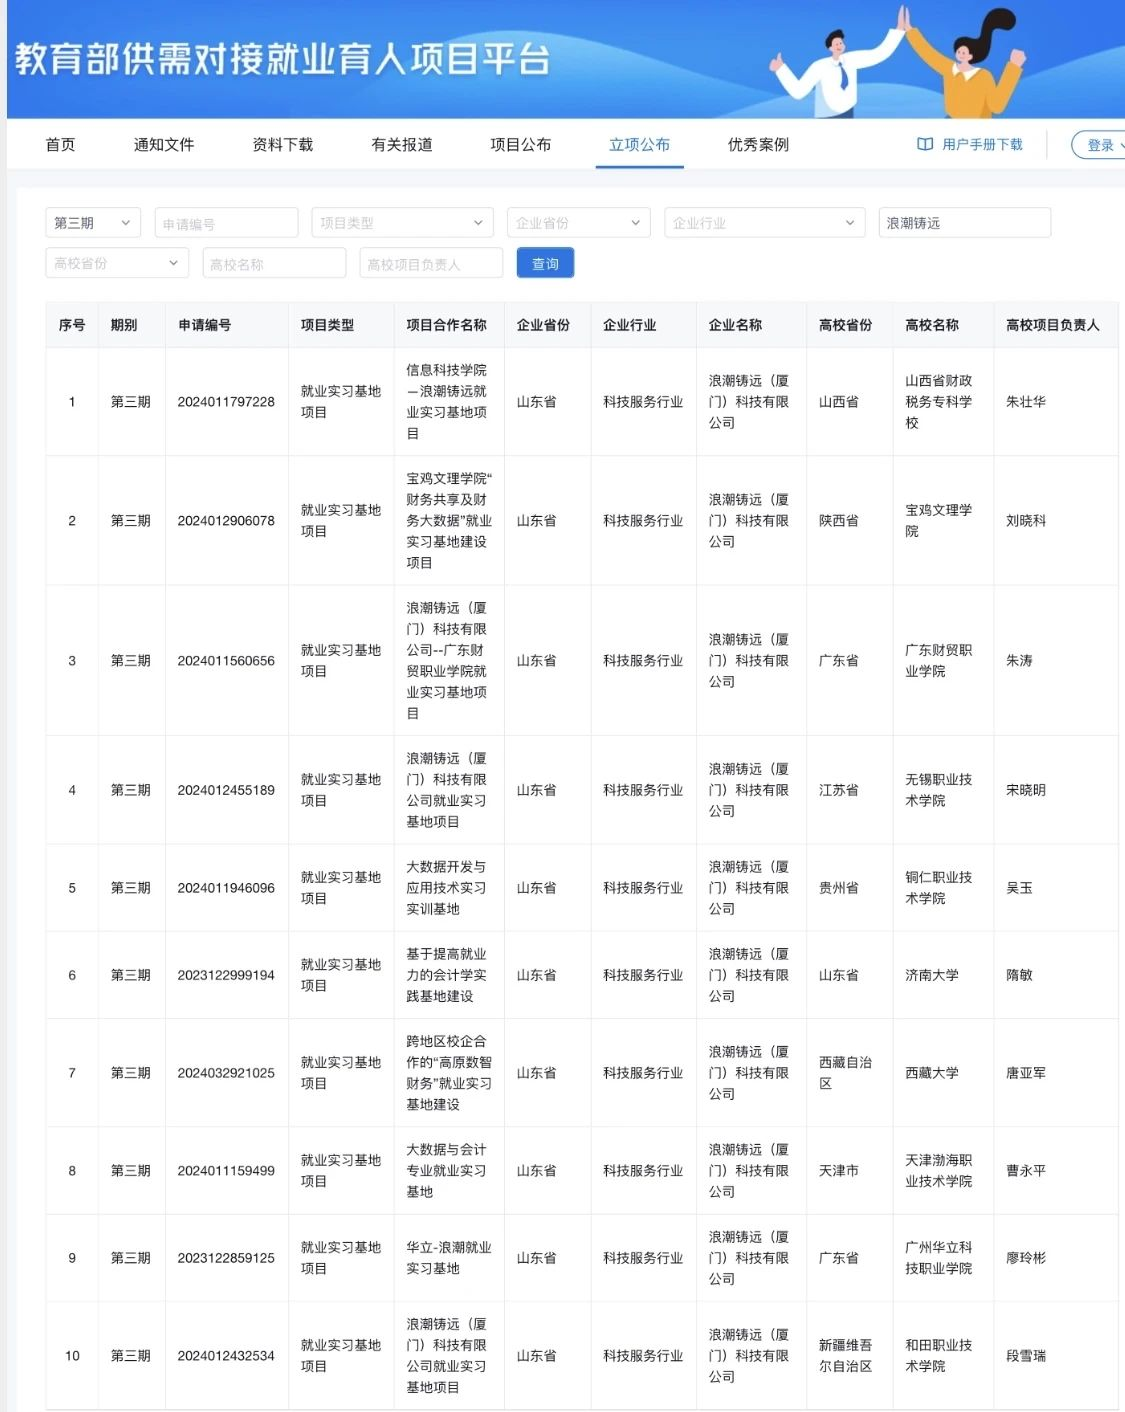Open the 企业省份 dropdown
Screen dimensions: 1125x1412
click(578, 223)
